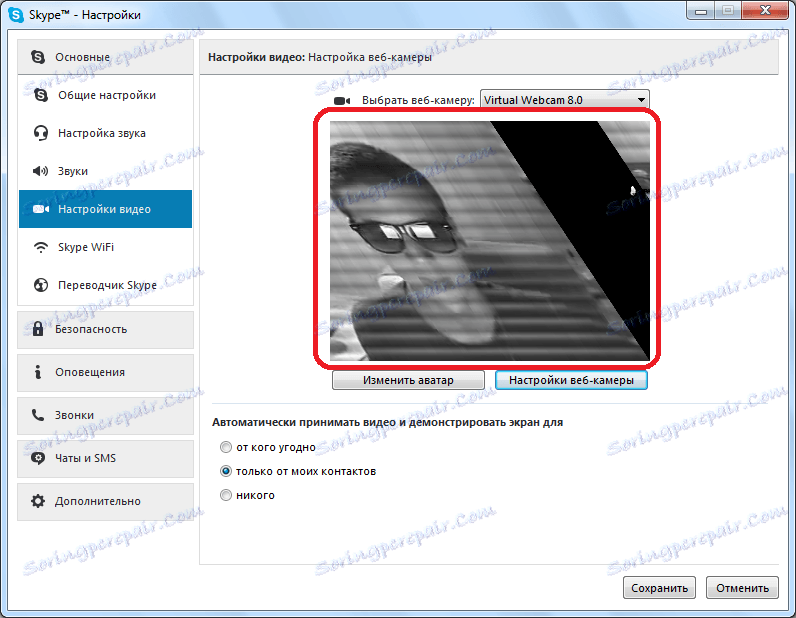The width and height of the screenshot is (796, 618).
Task: Click the WiFi icon for Skype WiFi
Action: coord(41,247)
